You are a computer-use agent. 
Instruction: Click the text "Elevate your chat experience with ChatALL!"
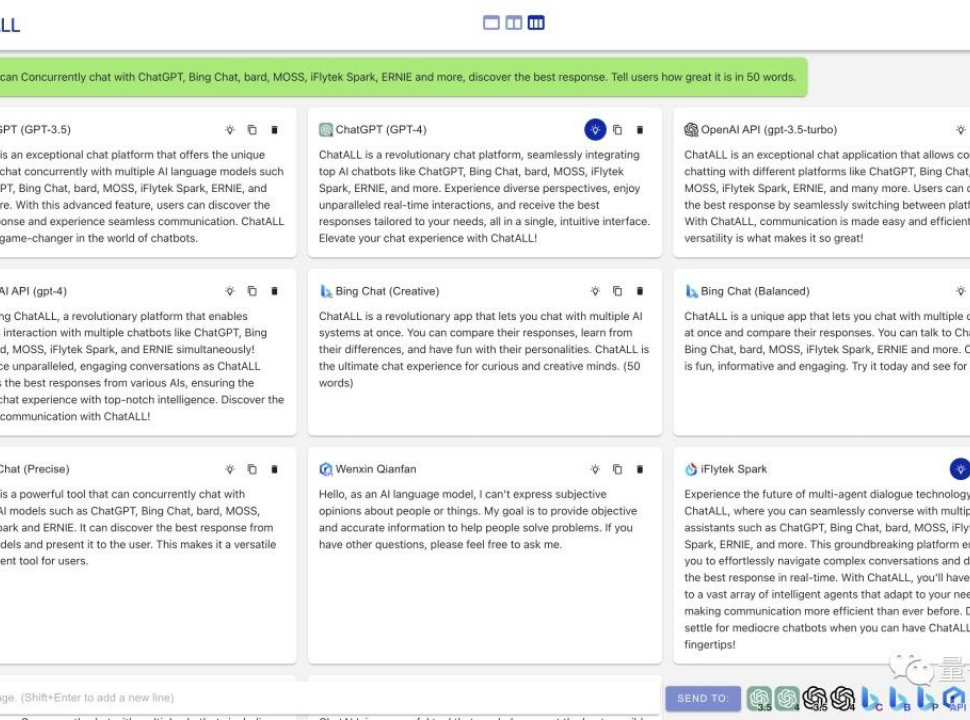tap(428, 238)
